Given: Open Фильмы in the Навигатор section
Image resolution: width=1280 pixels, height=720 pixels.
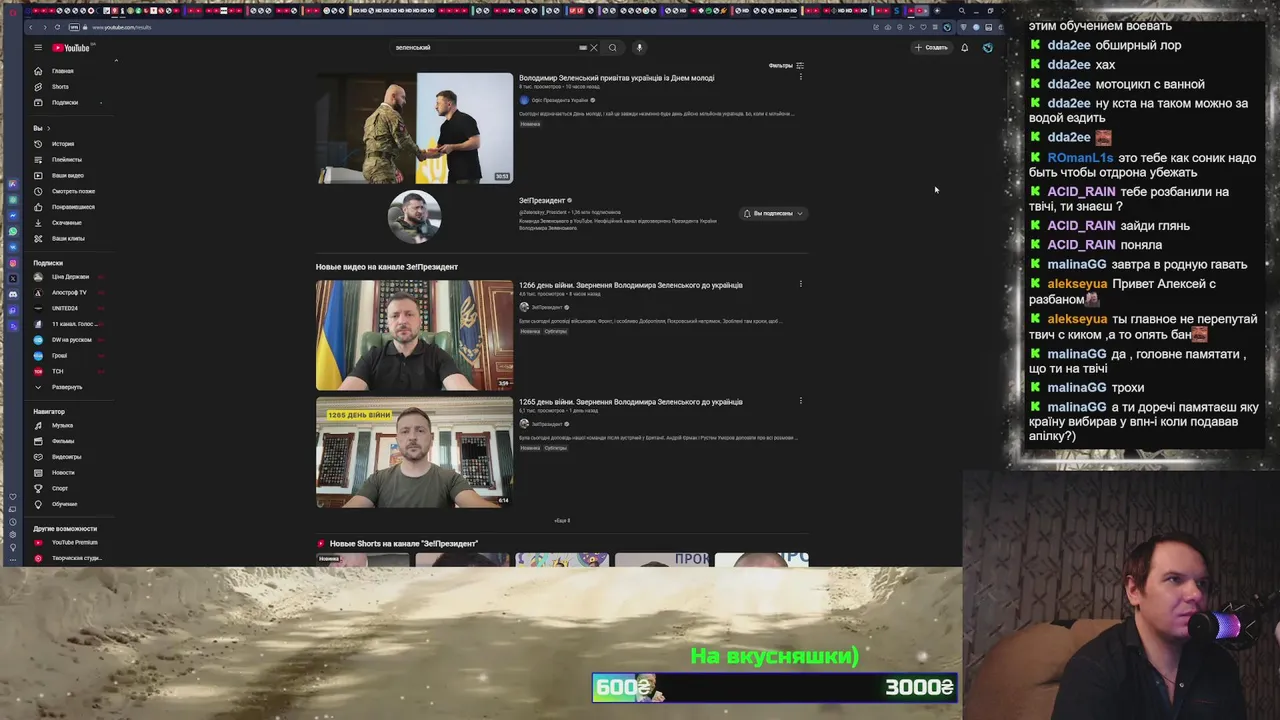Looking at the screenshot, I should click(63, 441).
